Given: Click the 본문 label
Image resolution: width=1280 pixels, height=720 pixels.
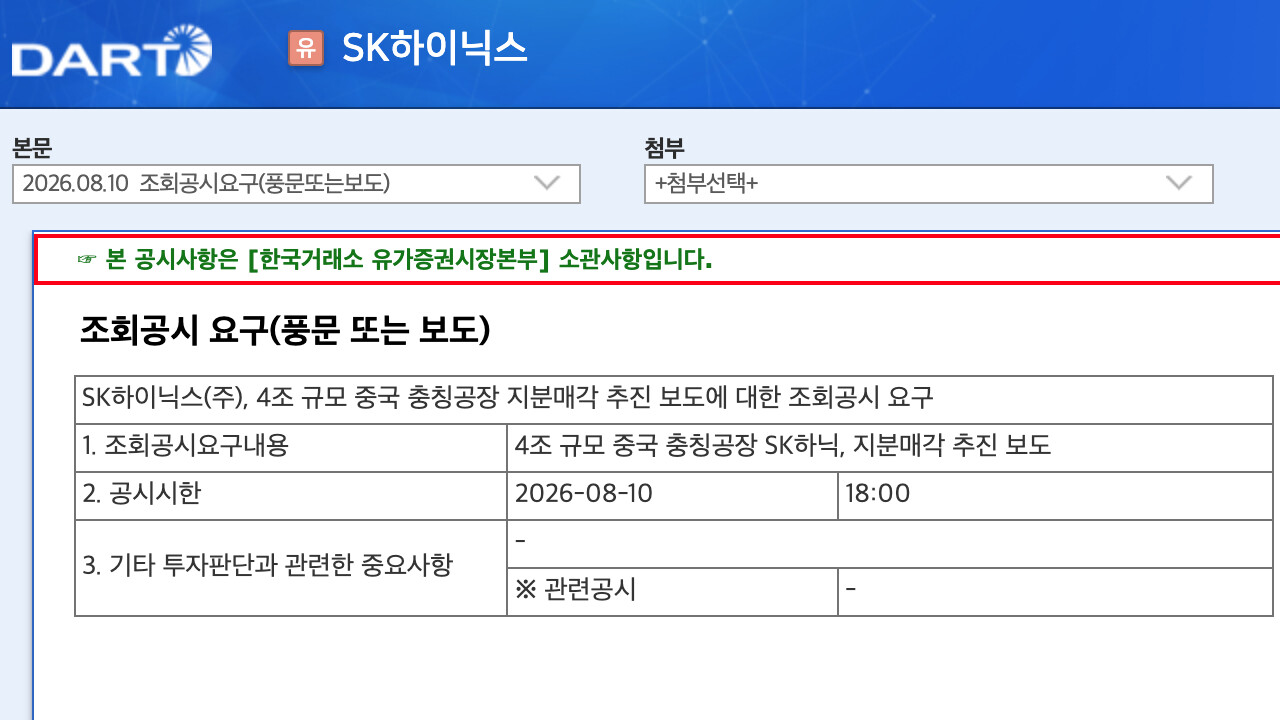Looking at the screenshot, I should click(x=32, y=147).
